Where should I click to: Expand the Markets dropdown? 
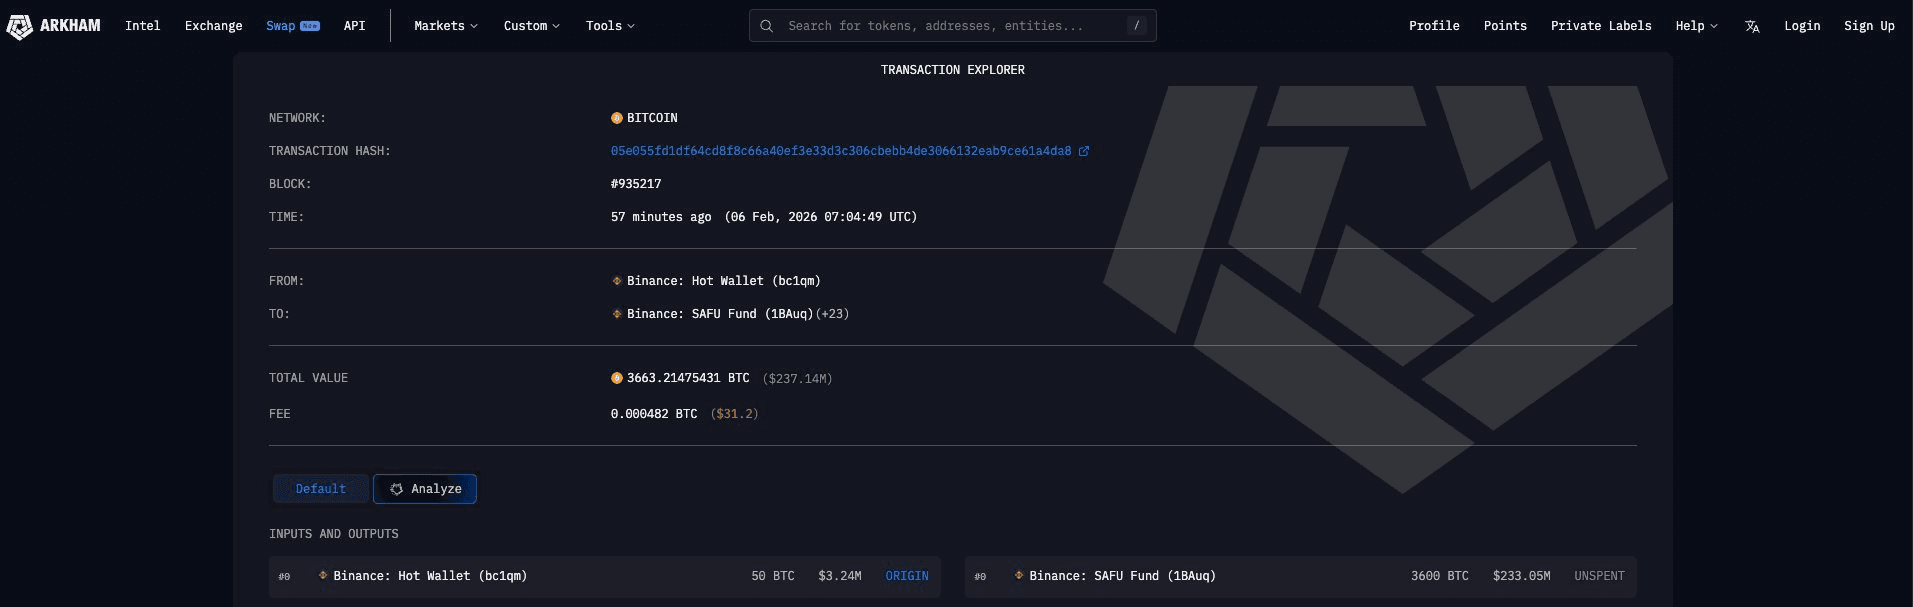tap(446, 26)
